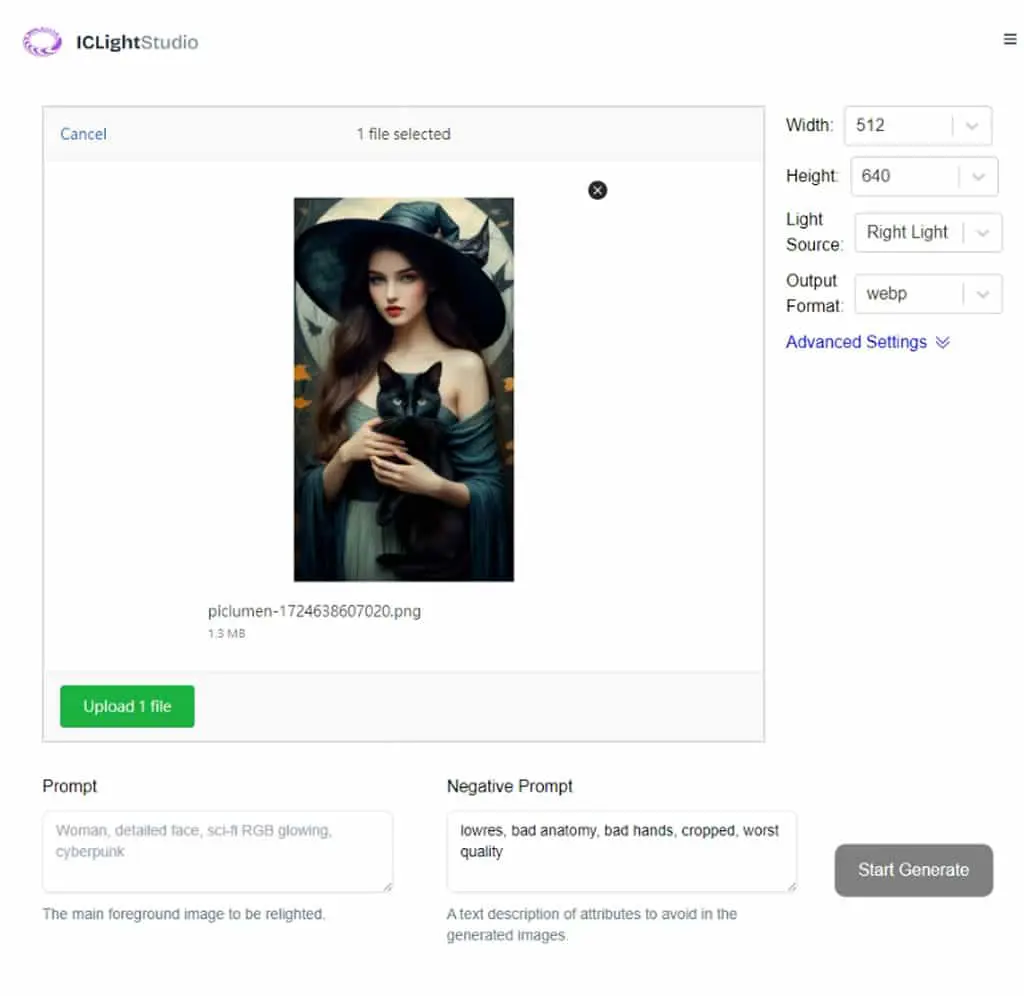Open the hamburger menu icon
The height and width of the screenshot is (996, 1024).
point(1010,39)
